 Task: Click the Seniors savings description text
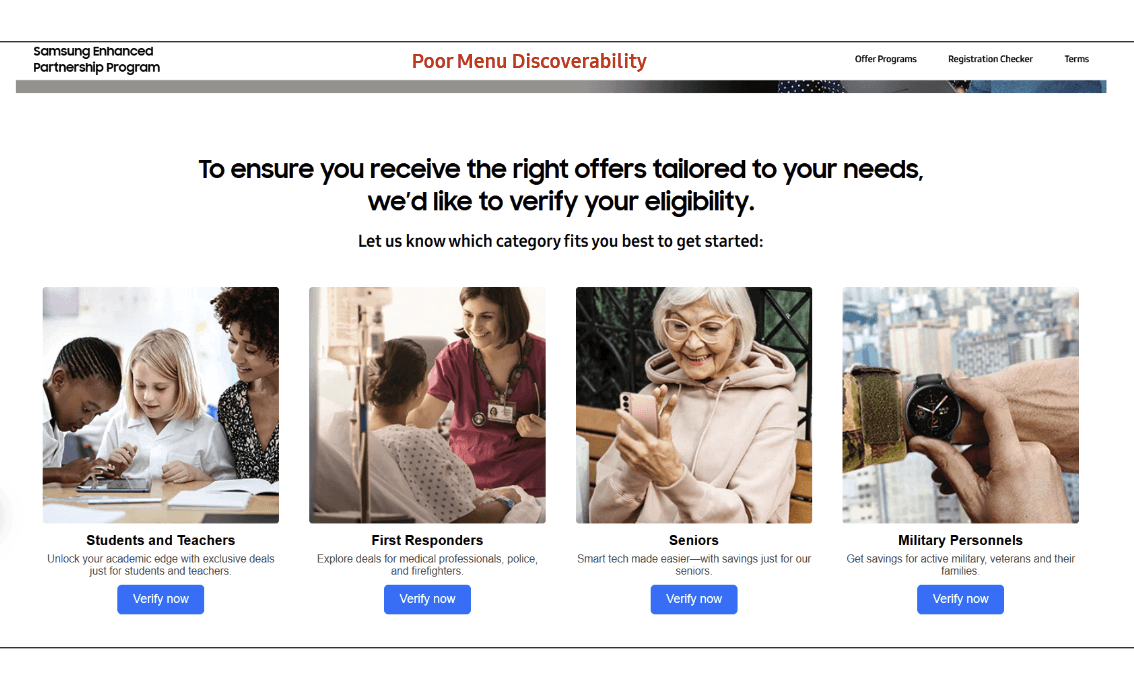(694, 565)
